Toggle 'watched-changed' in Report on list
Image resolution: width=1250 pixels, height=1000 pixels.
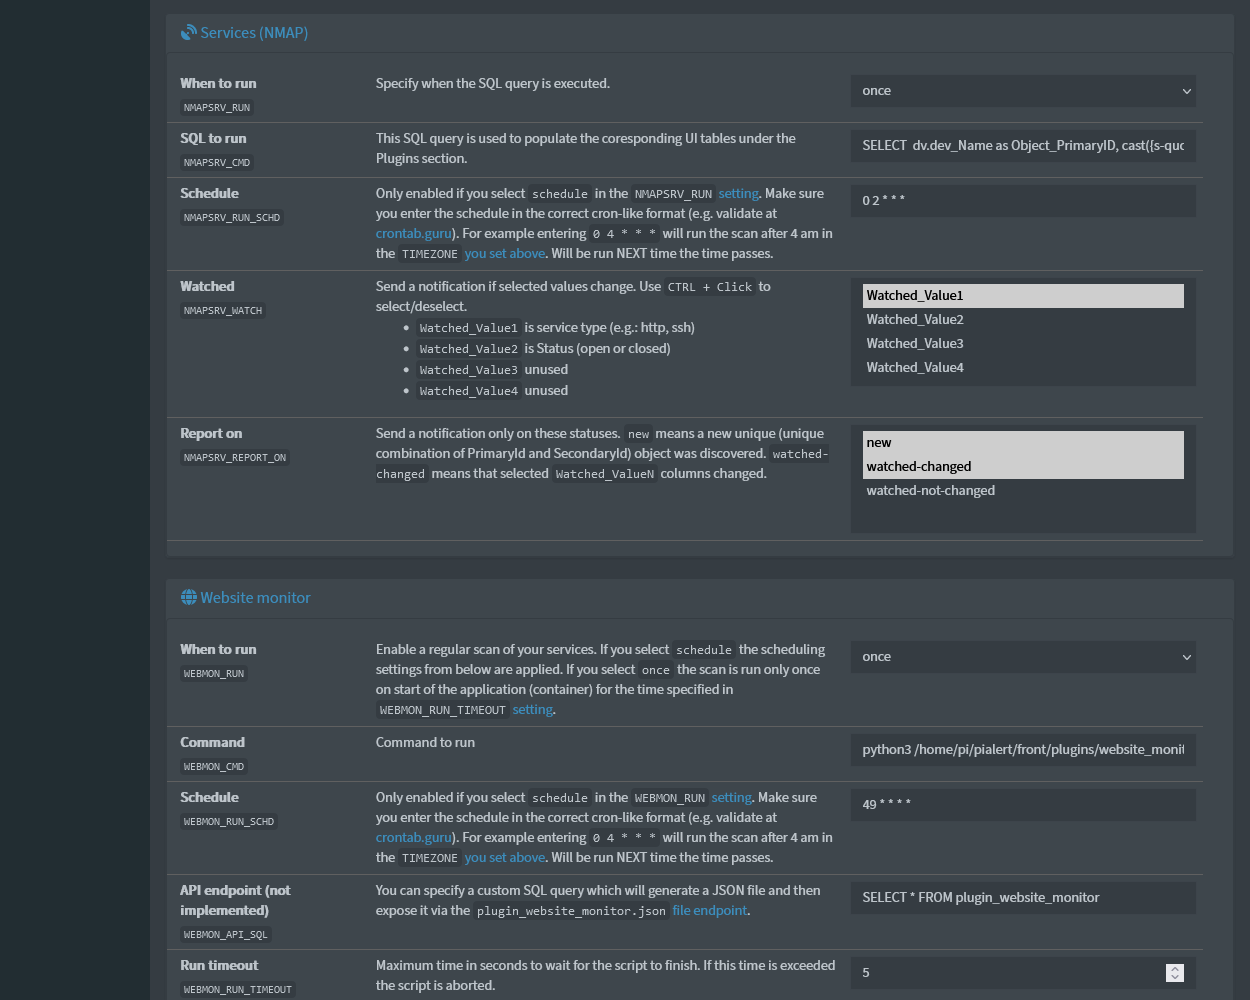1022,467
